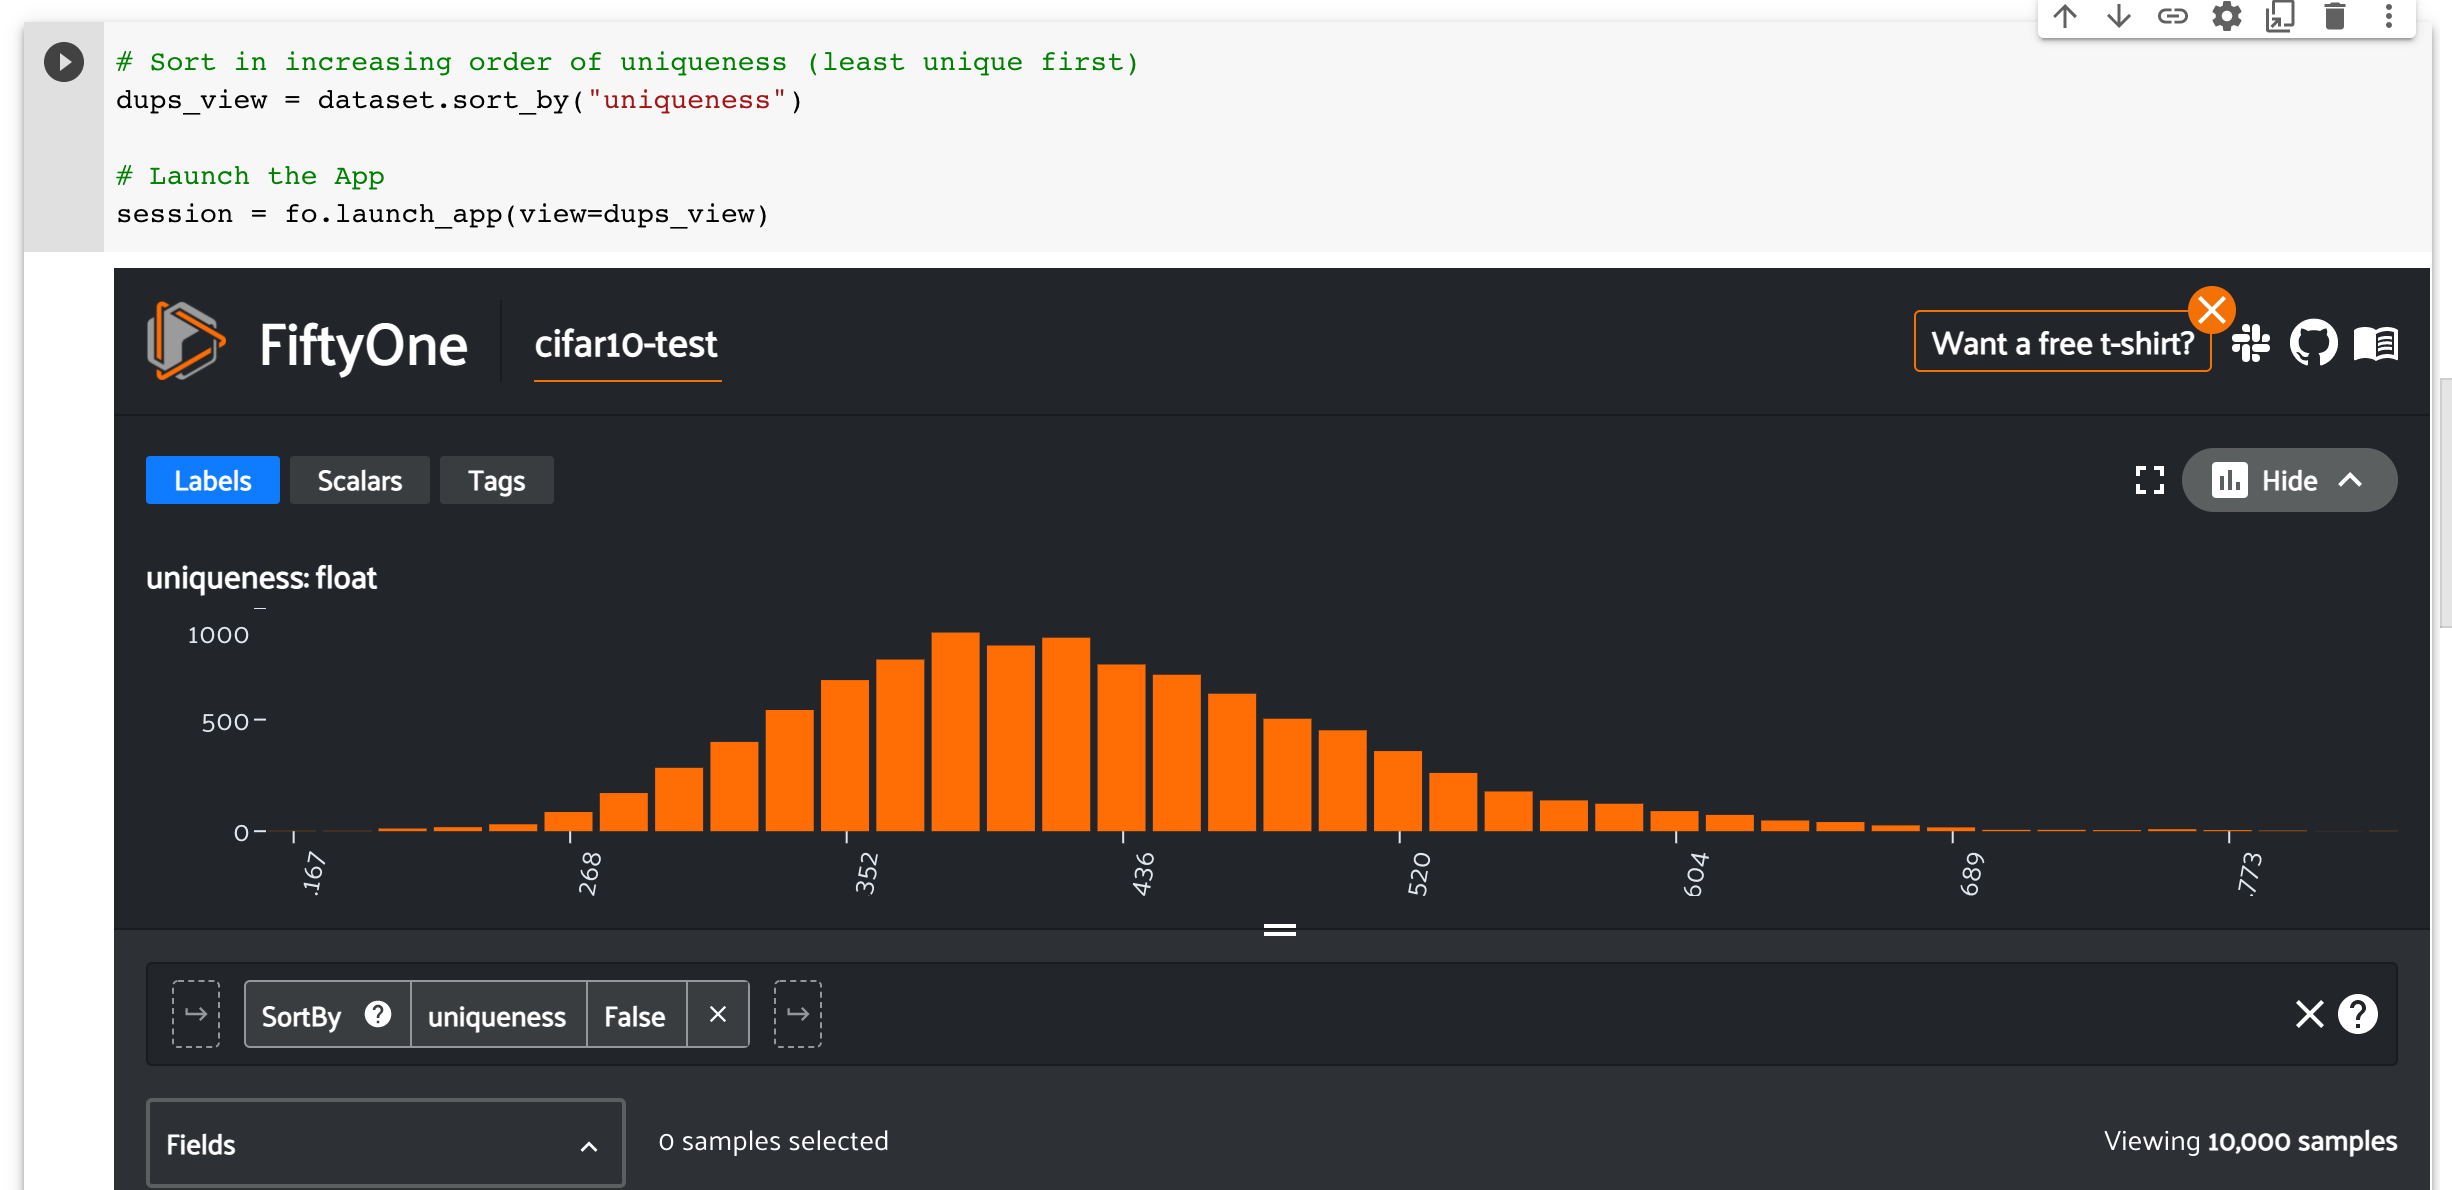
Task: Switch to the Tags tab
Action: [497, 480]
